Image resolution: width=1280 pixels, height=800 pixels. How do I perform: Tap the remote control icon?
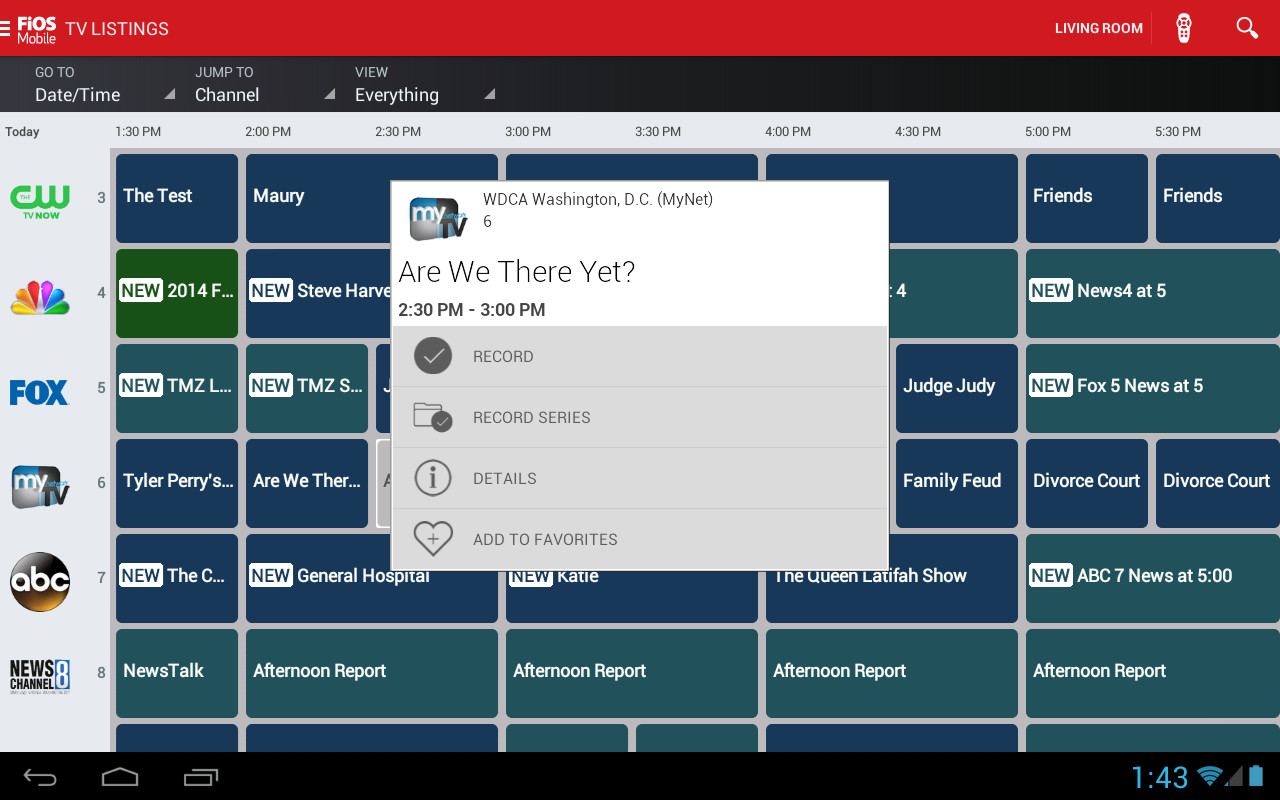[x=1184, y=28]
